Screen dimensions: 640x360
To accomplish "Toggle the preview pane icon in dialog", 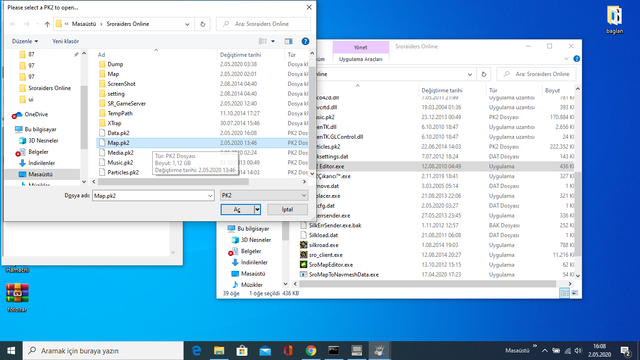I will pyautogui.click(x=289, y=41).
